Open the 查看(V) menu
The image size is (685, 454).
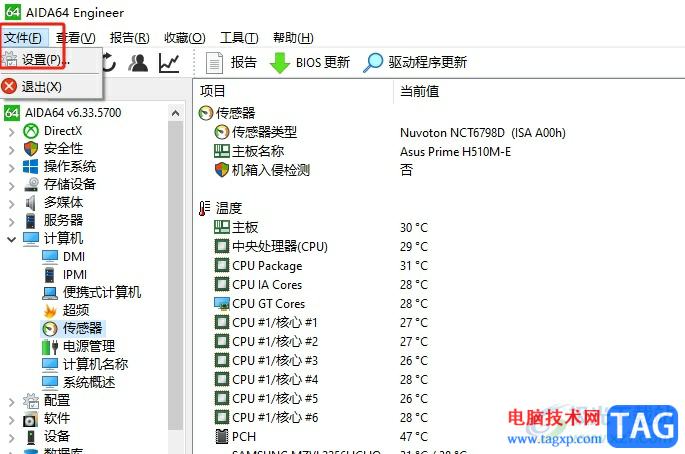coord(76,38)
